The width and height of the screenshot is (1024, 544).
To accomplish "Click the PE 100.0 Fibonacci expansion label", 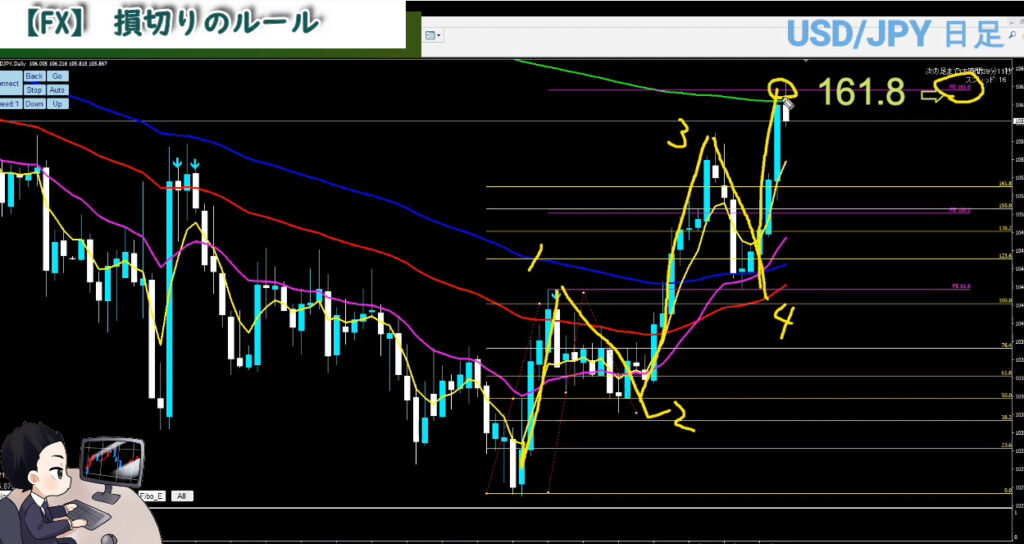I will [x=961, y=211].
